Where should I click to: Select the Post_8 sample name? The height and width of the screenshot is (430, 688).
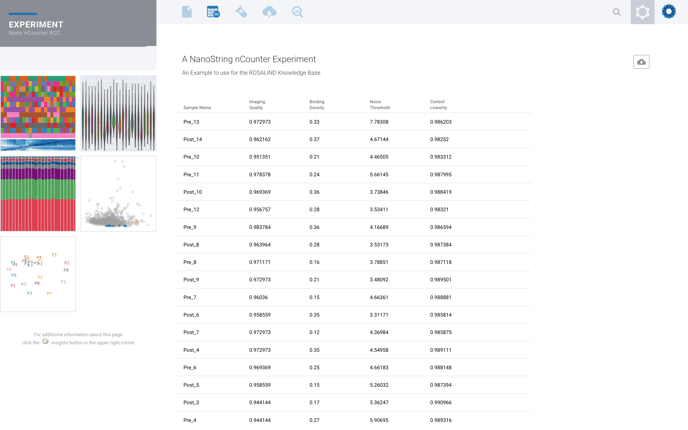(191, 244)
